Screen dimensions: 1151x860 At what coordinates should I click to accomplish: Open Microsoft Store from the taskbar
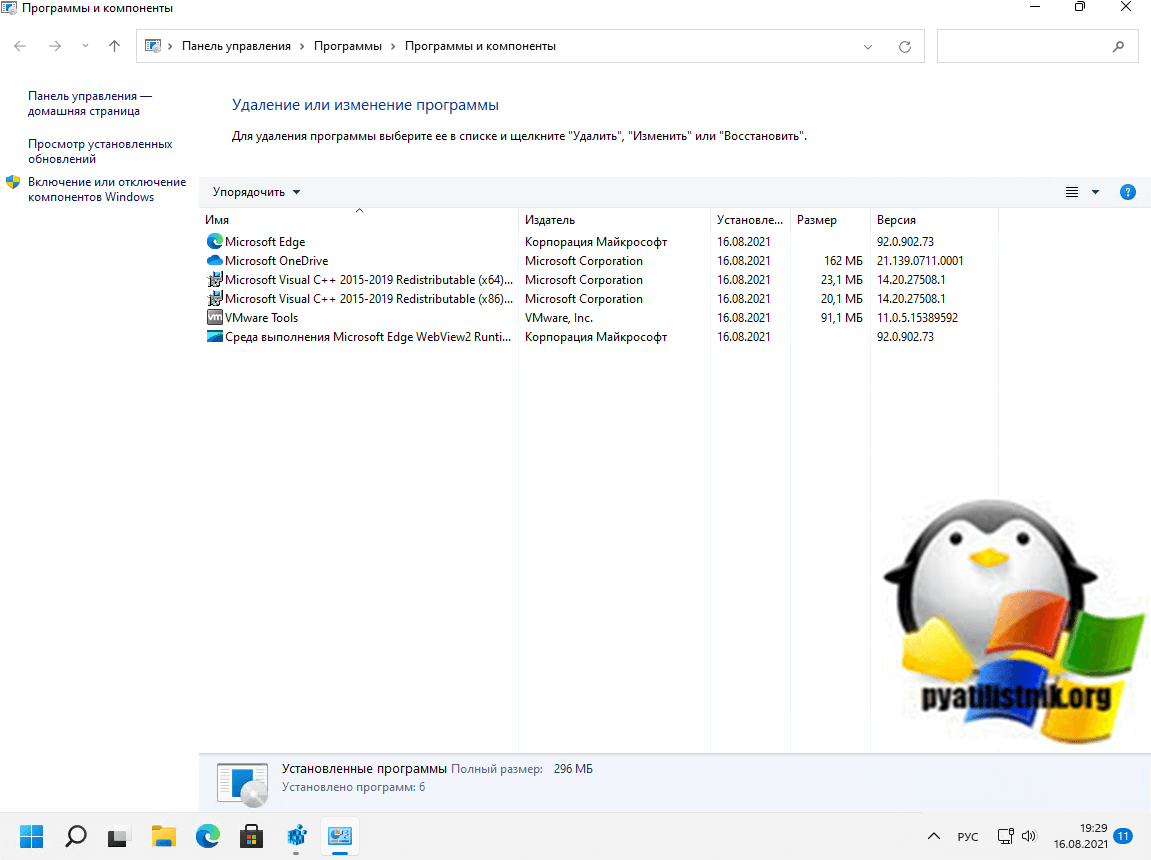pos(252,836)
